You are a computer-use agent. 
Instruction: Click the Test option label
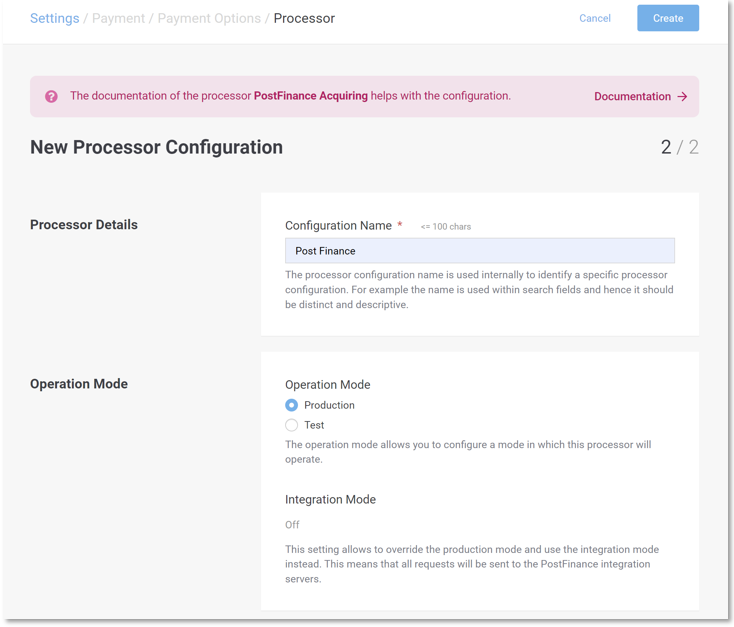(x=314, y=425)
